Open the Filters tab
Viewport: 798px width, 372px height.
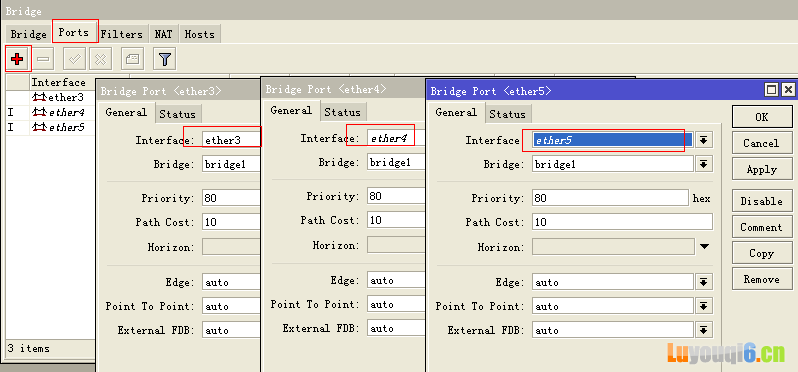(122, 34)
